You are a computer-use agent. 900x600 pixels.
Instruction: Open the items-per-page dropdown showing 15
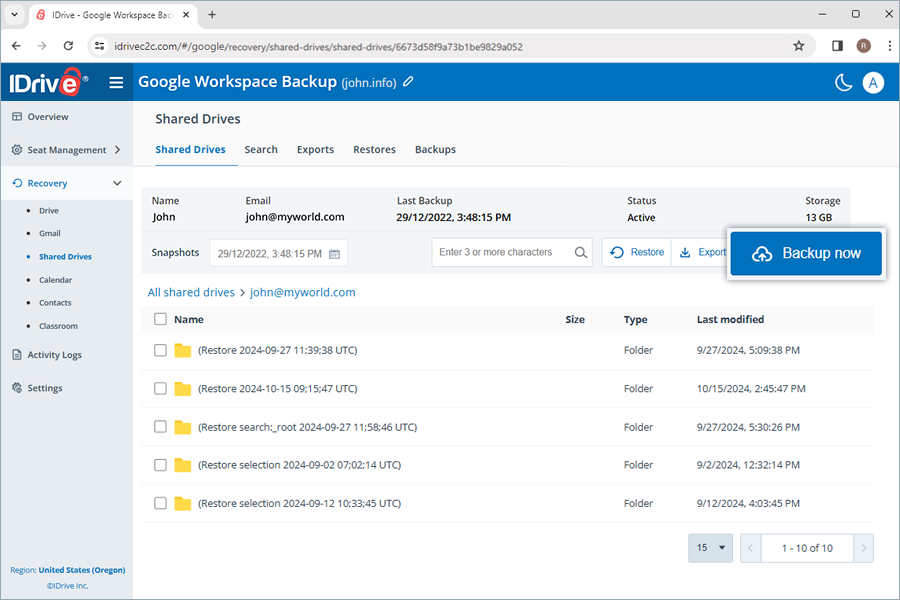coord(710,548)
